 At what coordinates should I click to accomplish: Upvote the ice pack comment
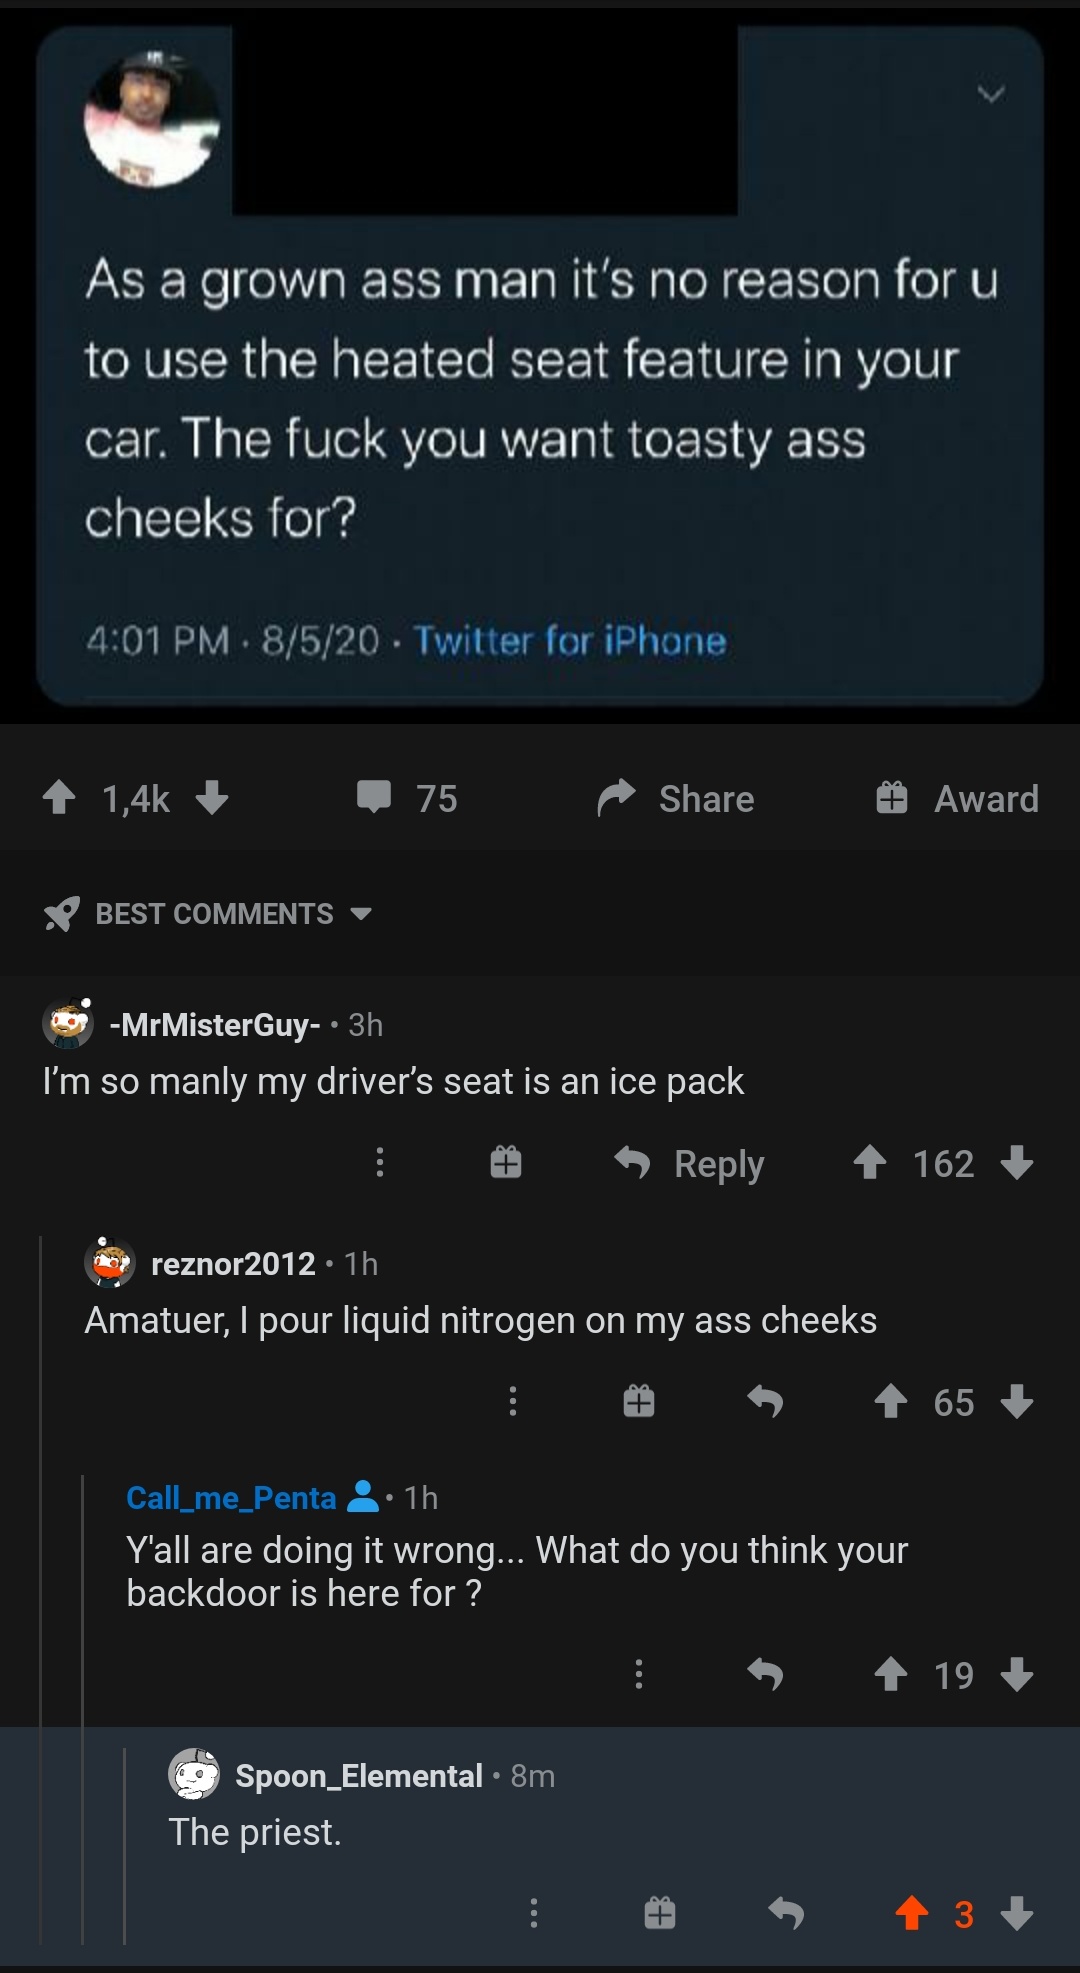pyautogui.click(x=870, y=1162)
